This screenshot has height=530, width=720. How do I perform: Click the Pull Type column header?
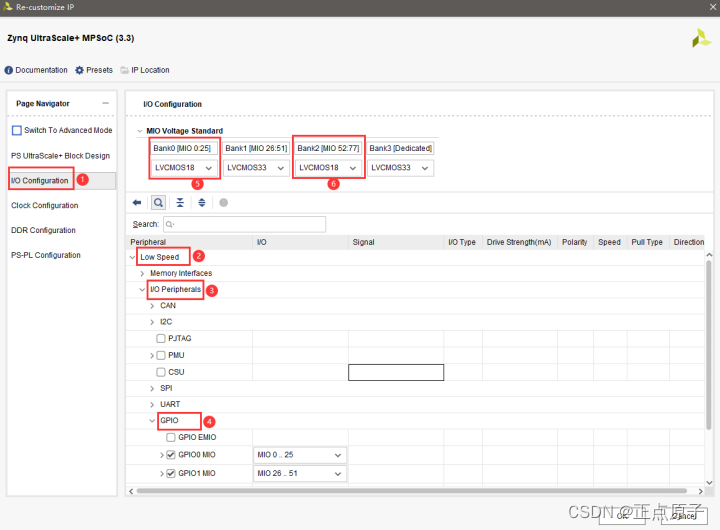(x=647, y=242)
